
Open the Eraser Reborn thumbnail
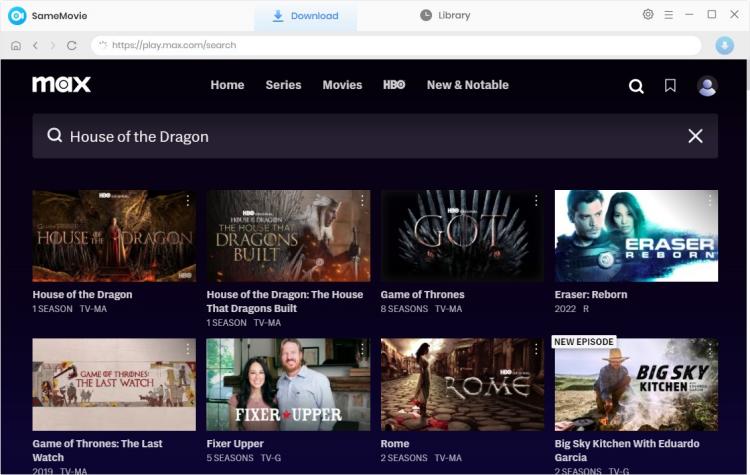(636, 236)
